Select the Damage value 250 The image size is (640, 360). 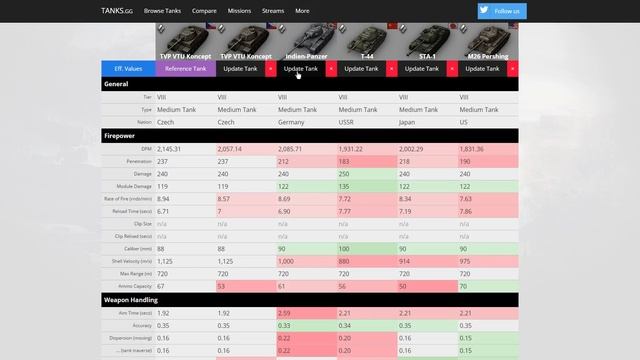344,174
